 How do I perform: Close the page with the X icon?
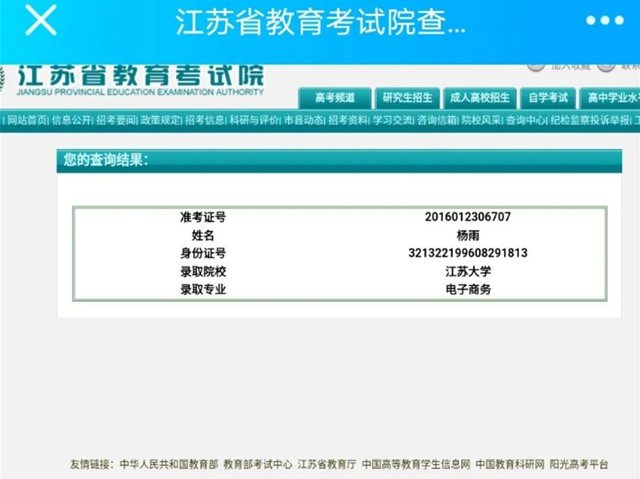40,21
